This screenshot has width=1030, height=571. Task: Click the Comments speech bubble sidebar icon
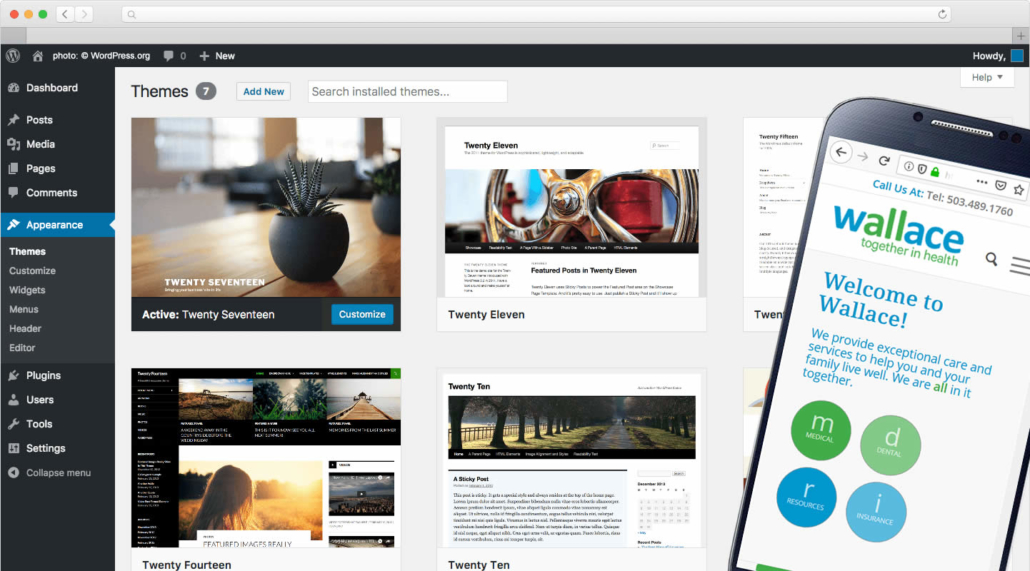pos(14,193)
